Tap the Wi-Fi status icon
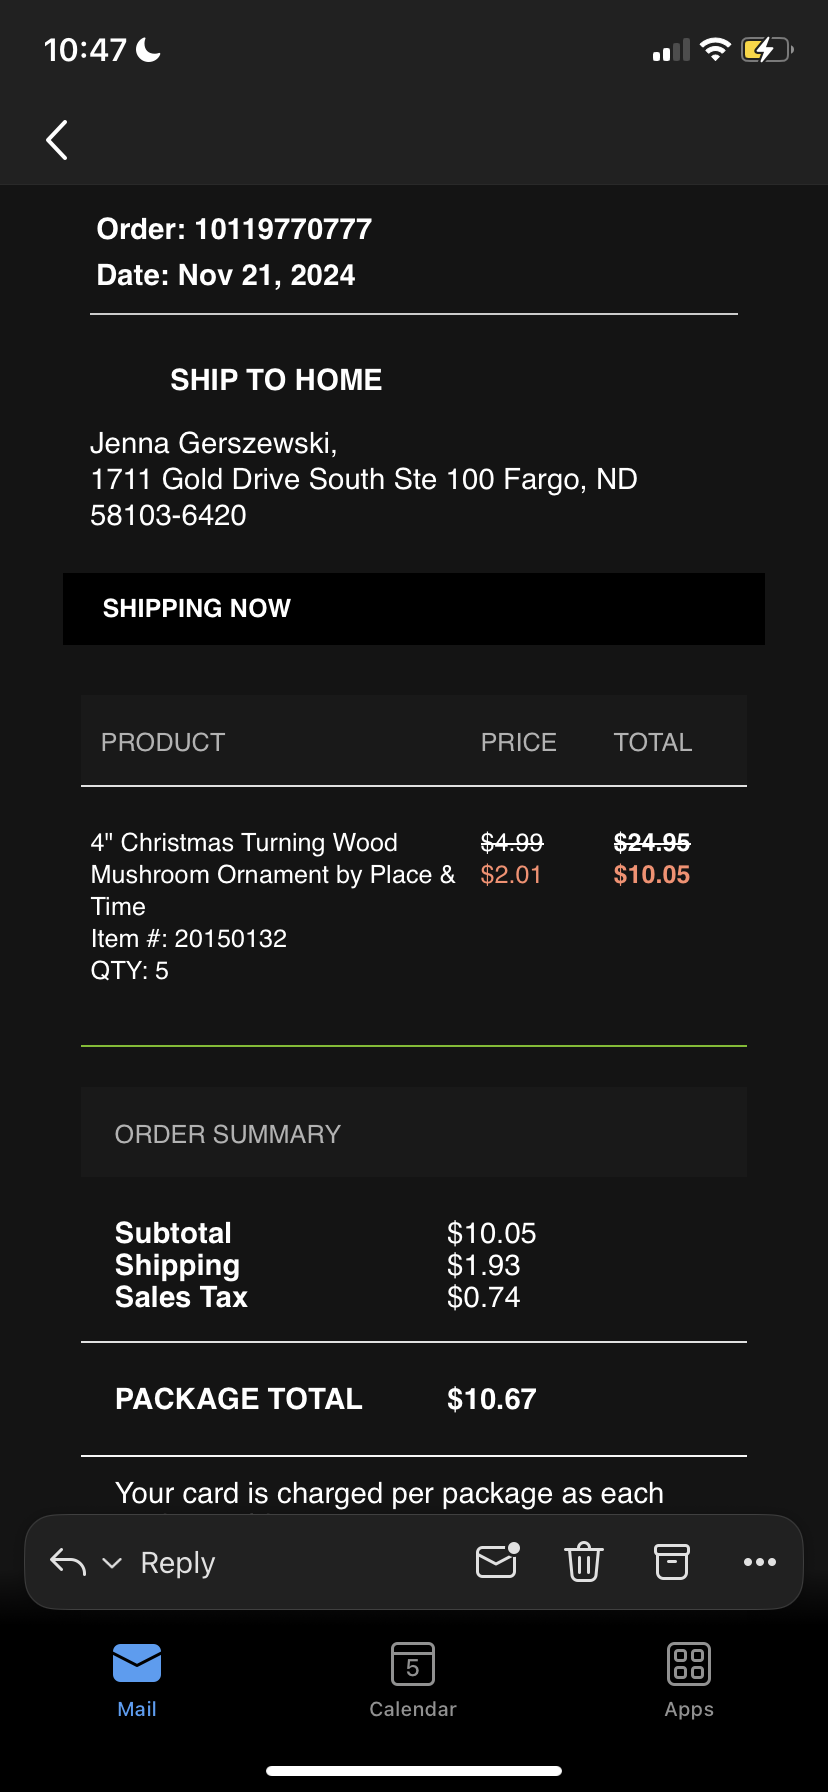The image size is (828, 1792). 715,49
